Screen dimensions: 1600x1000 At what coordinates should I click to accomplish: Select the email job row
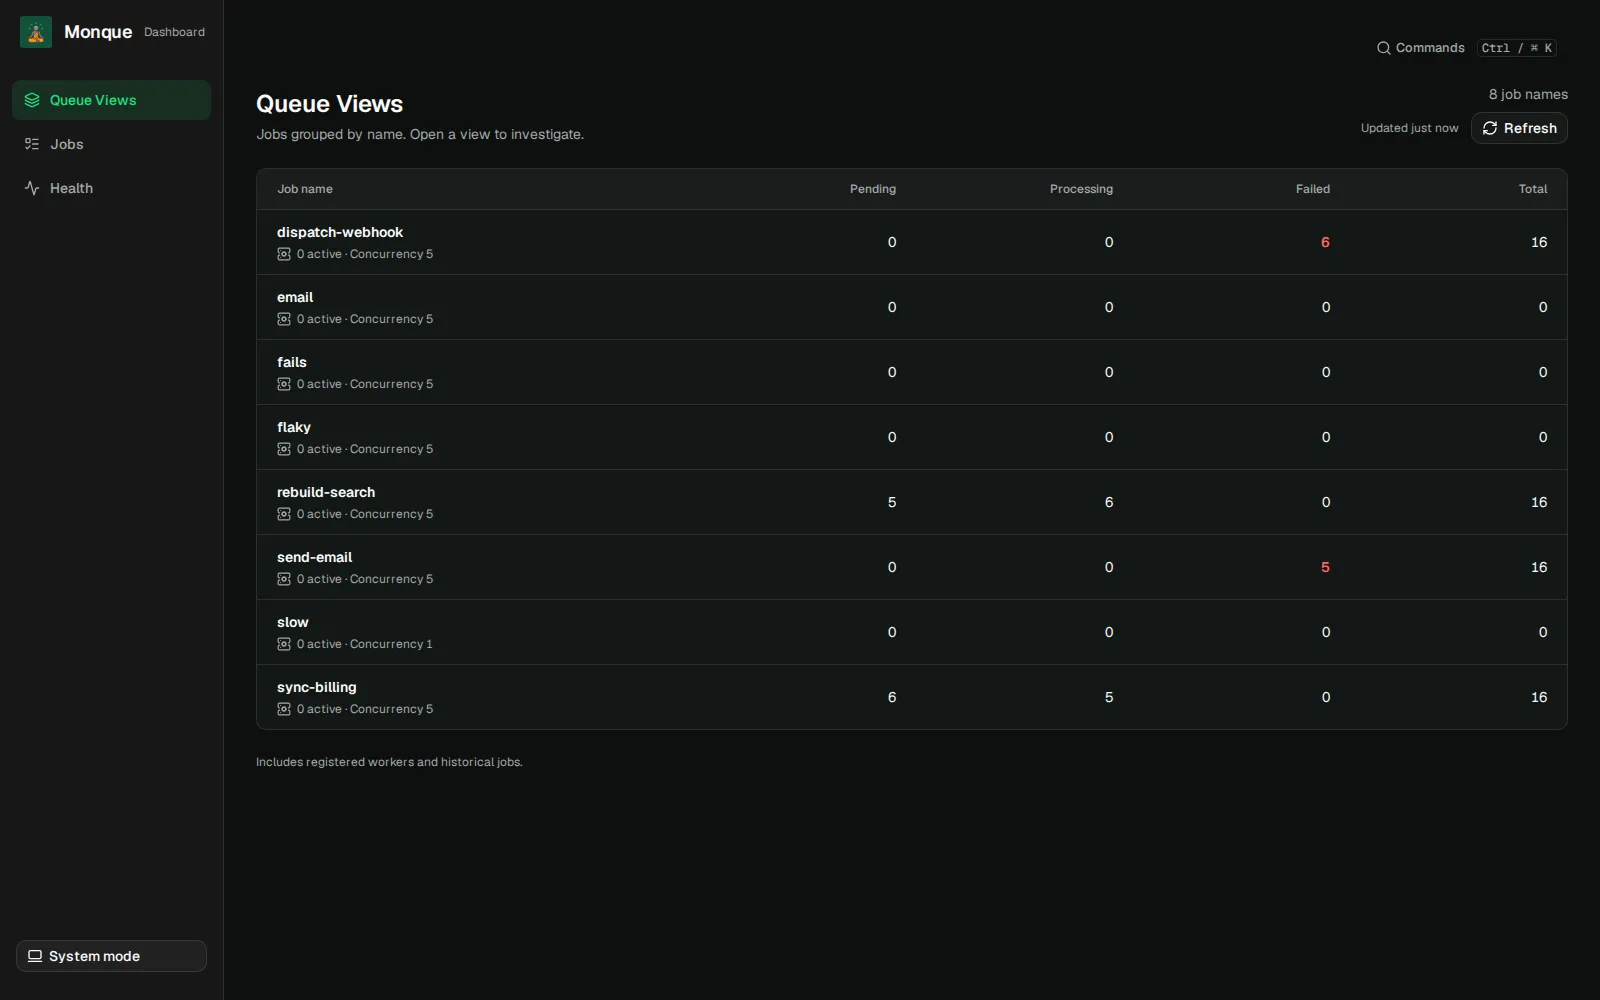pyautogui.click(x=911, y=307)
